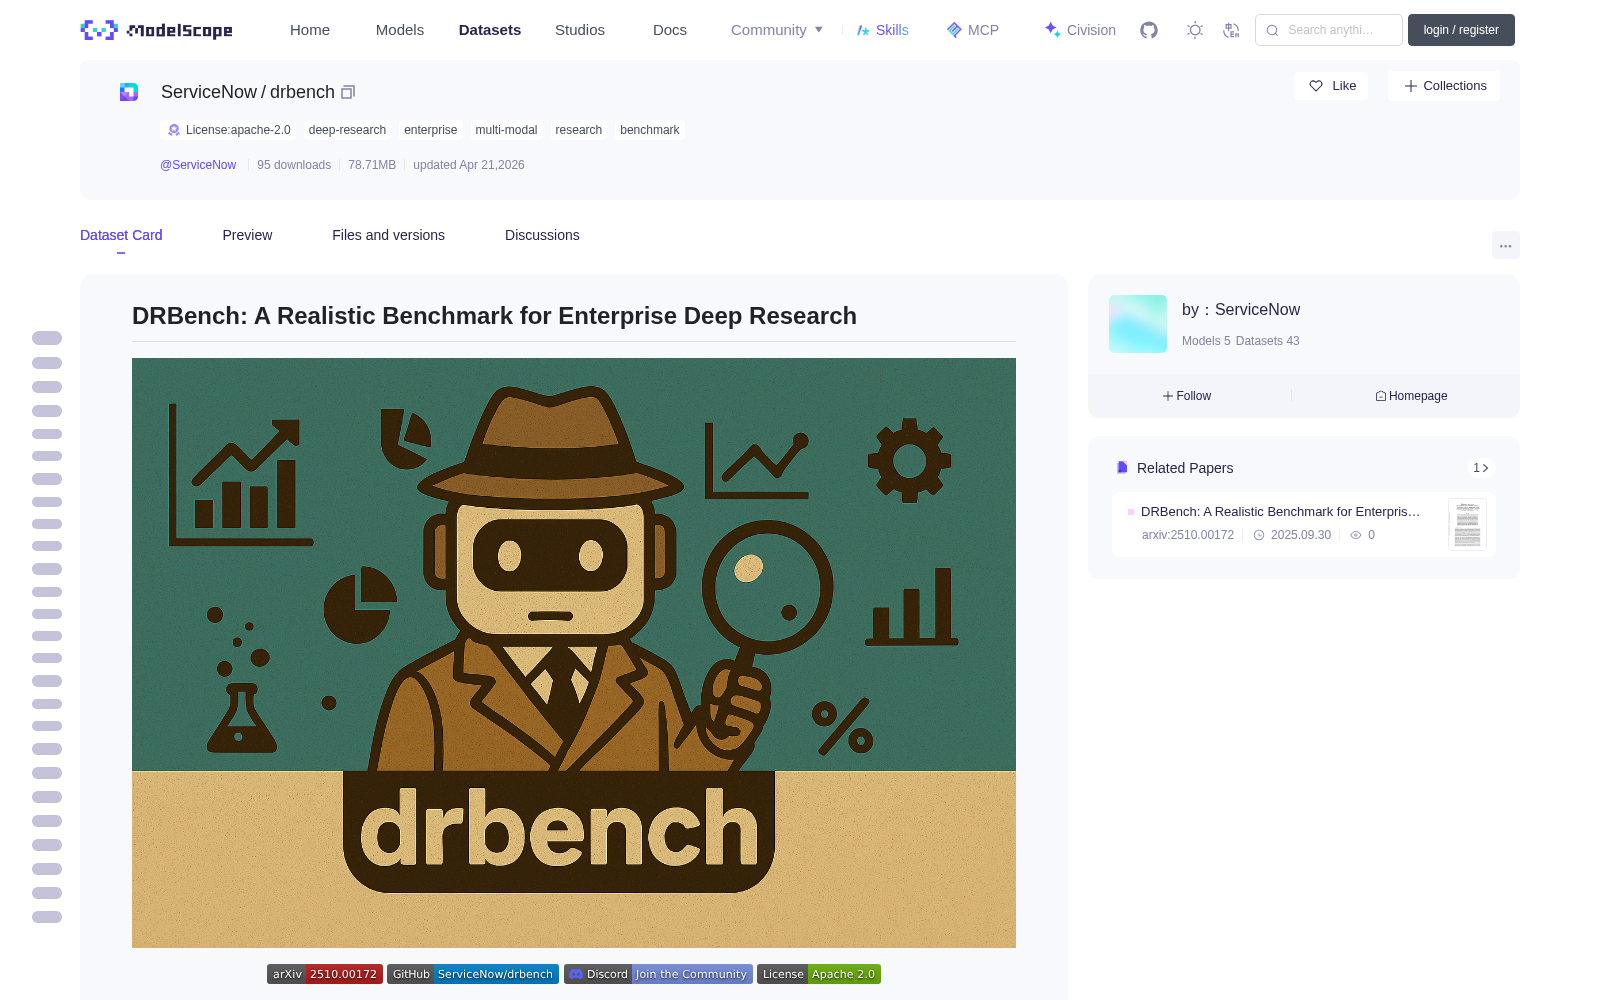Viewport: 1600px width, 1000px height.
Task: Copy dataset name with the copy icon
Action: click(348, 92)
